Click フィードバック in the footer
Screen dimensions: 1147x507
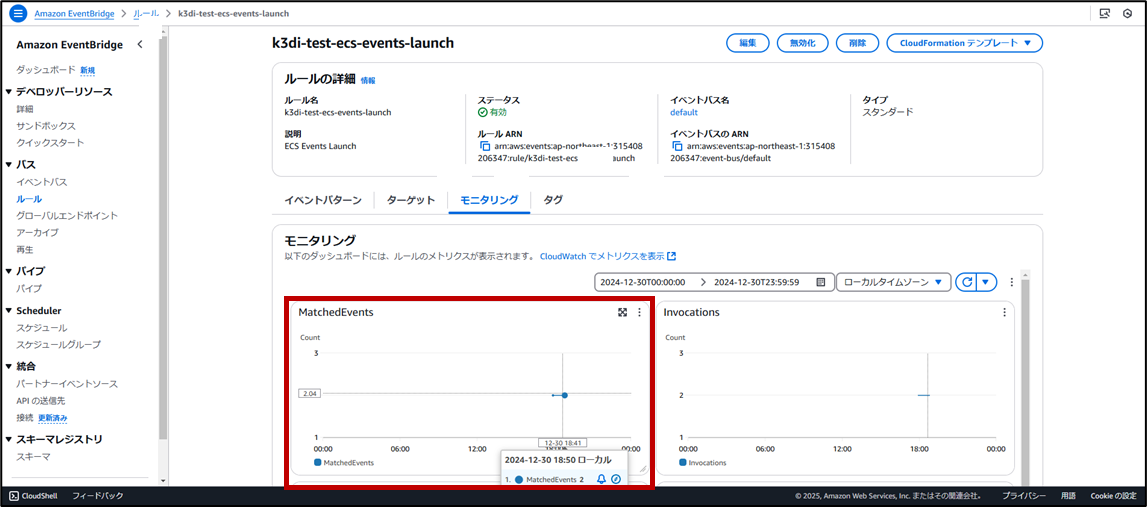(x=98, y=495)
